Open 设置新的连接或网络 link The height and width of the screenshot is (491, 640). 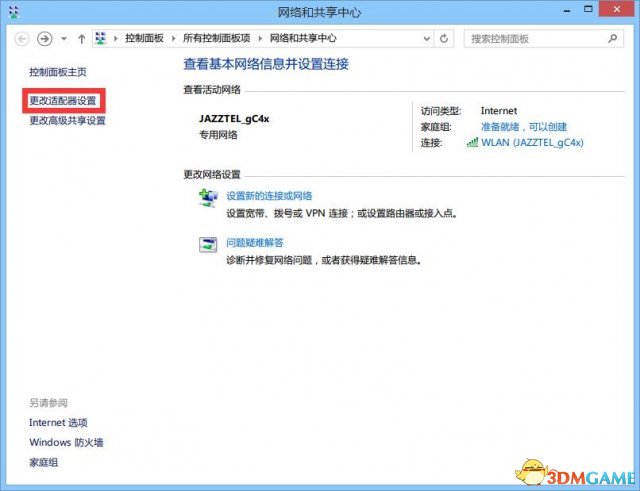[269, 196]
